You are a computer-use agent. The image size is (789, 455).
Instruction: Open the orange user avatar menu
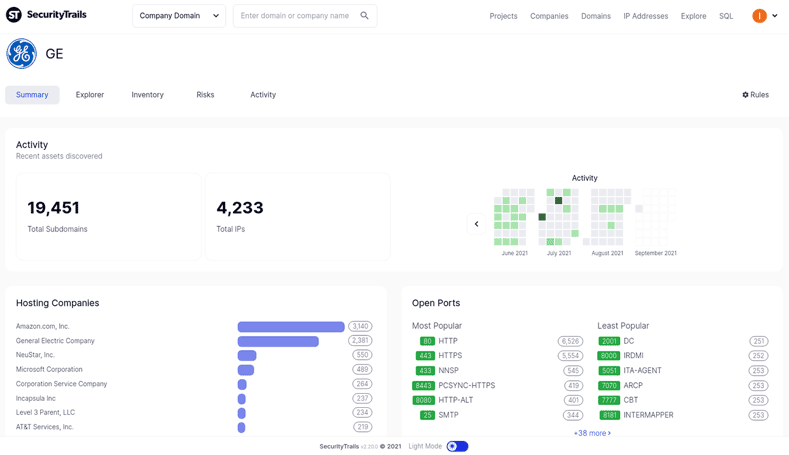click(759, 16)
